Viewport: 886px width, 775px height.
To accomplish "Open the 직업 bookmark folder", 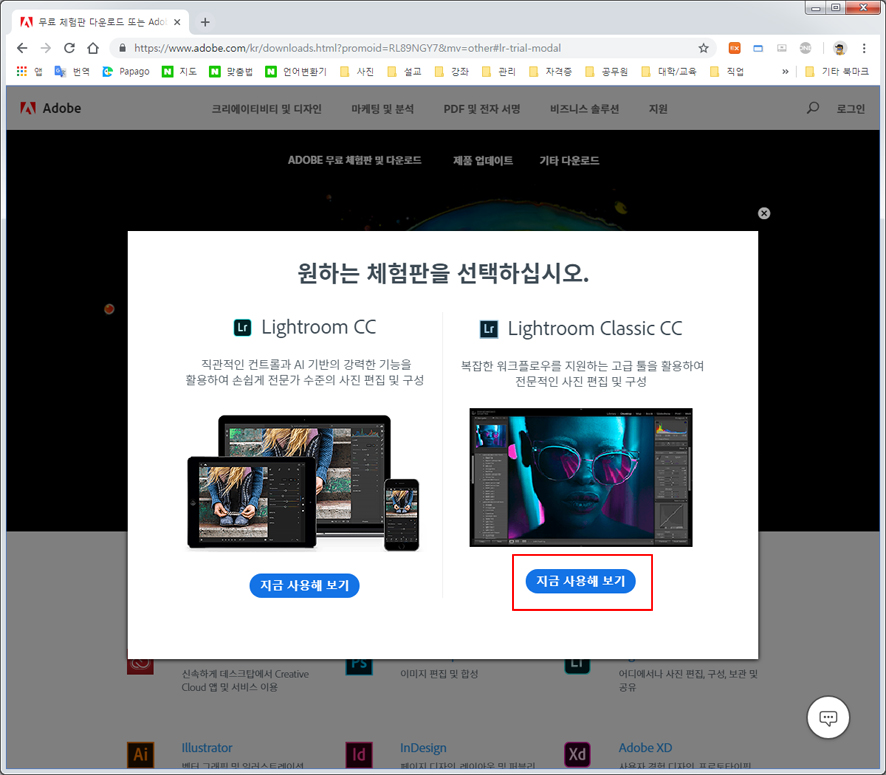I will coord(727,71).
